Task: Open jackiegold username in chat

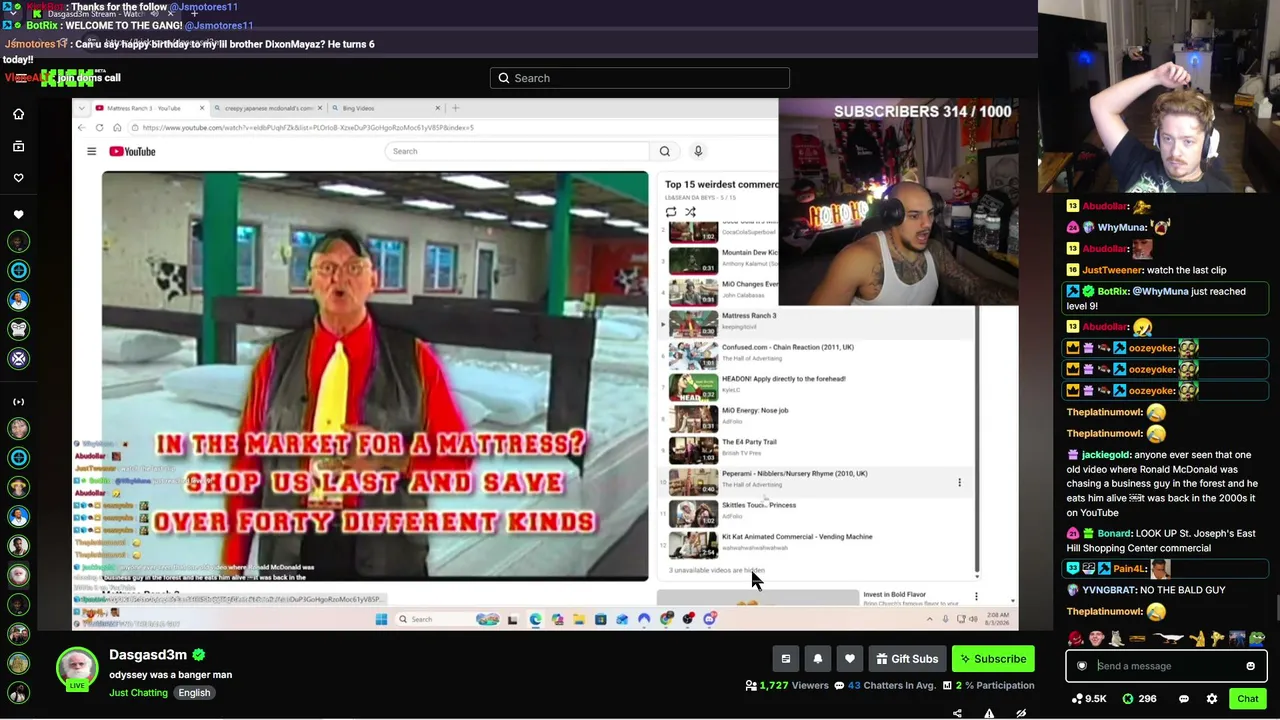Action: pos(1105,455)
